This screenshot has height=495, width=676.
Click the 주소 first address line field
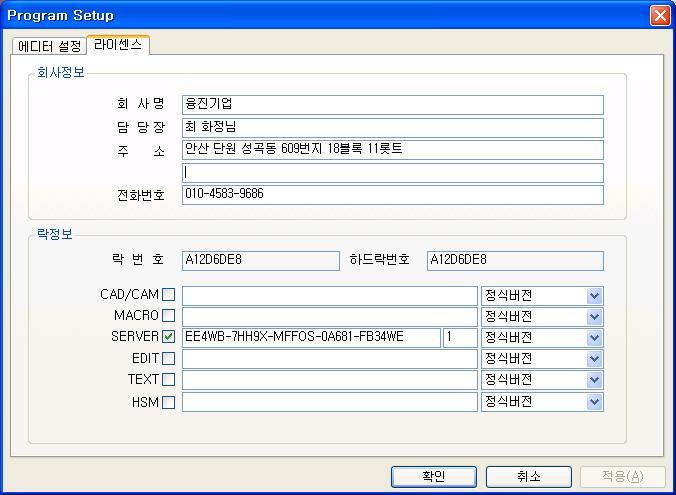(393, 150)
